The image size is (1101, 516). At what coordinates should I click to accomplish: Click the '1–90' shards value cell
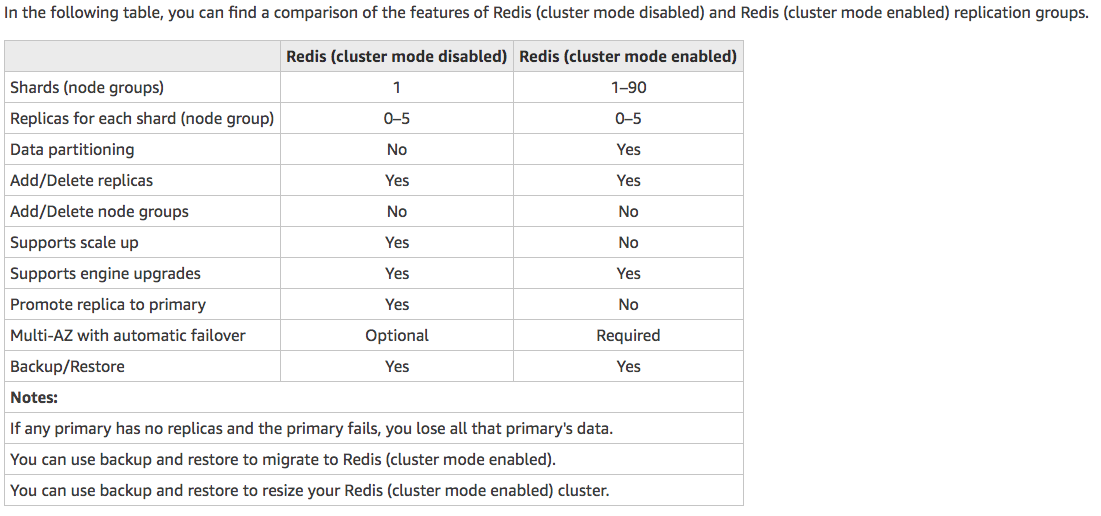[628, 88]
